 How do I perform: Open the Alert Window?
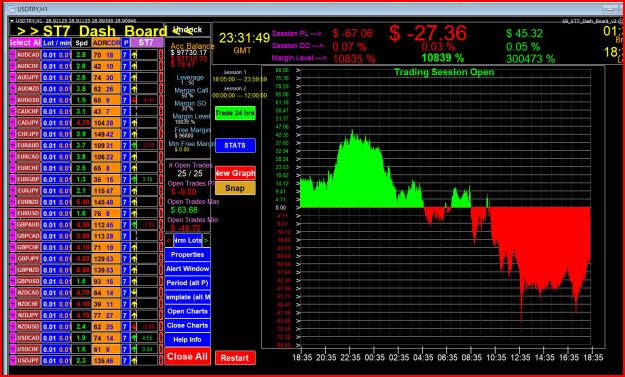(x=187, y=269)
